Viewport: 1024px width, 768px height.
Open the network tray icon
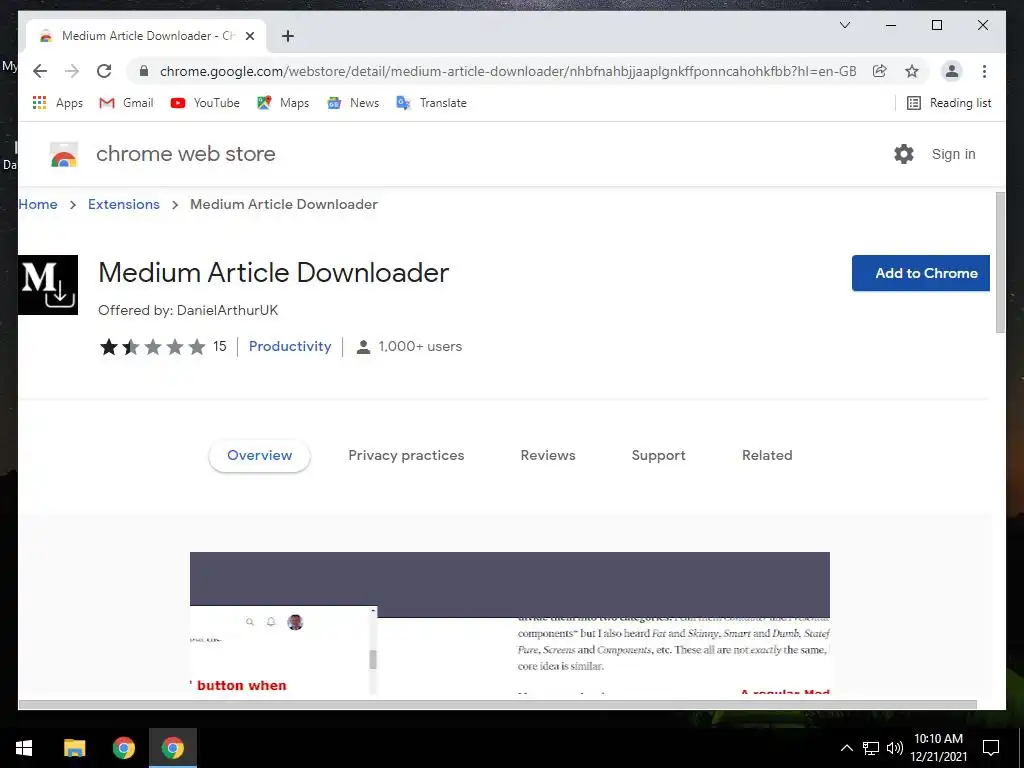pos(871,748)
